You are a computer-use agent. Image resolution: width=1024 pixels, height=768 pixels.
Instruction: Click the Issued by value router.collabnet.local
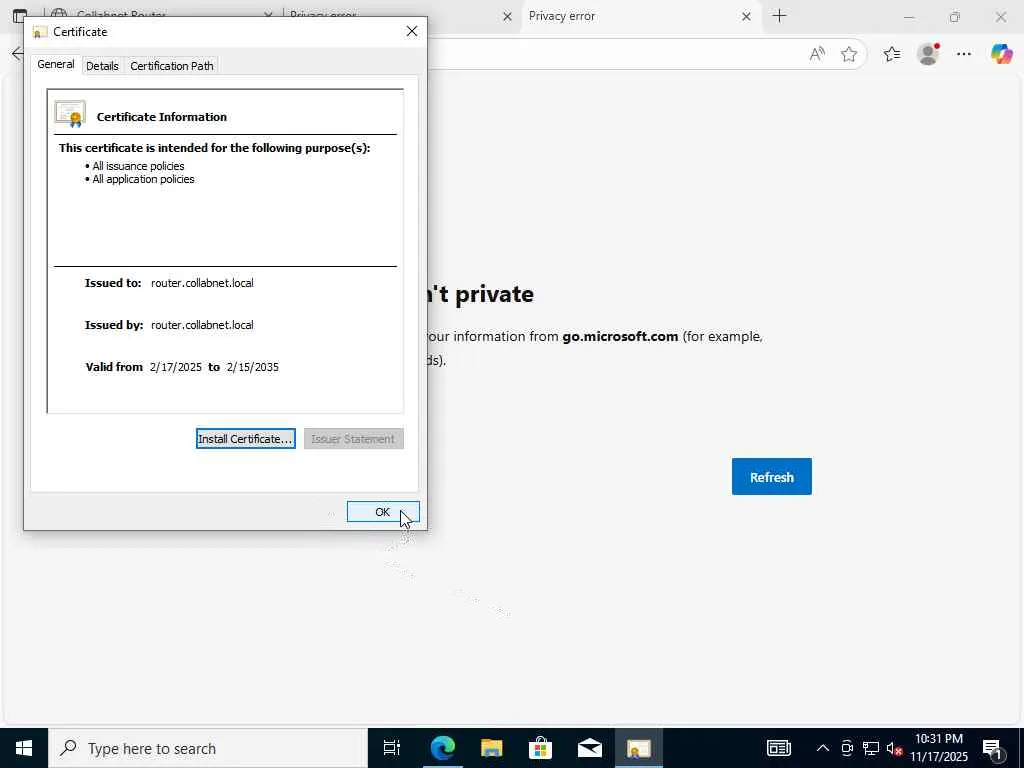coord(202,325)
